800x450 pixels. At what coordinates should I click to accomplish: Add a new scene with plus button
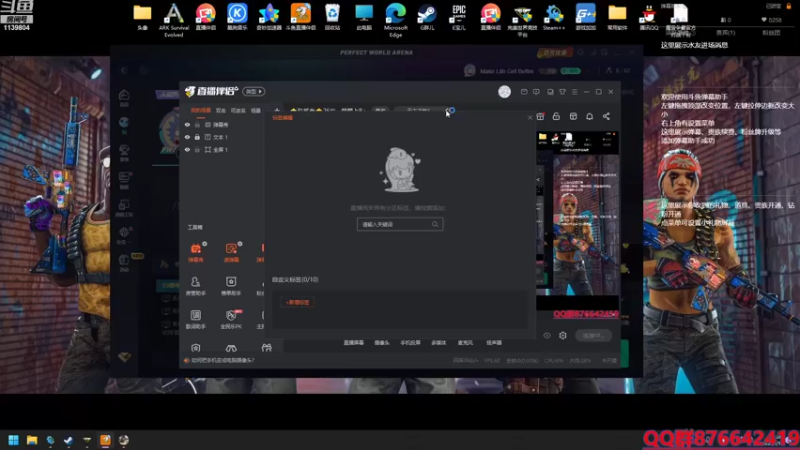[x=277, y=110]
